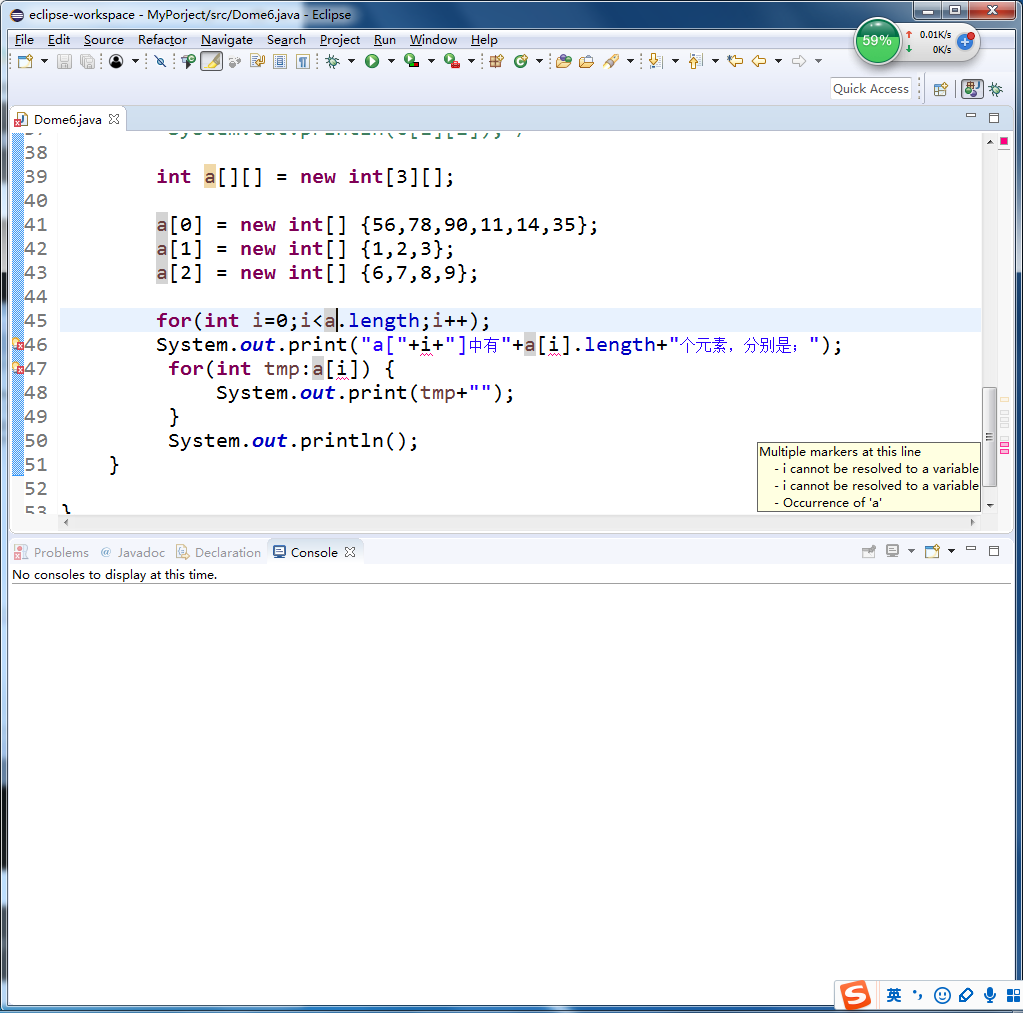Click the Quick Access search field
The image size is (1023, 1013).
click(871, 89)
